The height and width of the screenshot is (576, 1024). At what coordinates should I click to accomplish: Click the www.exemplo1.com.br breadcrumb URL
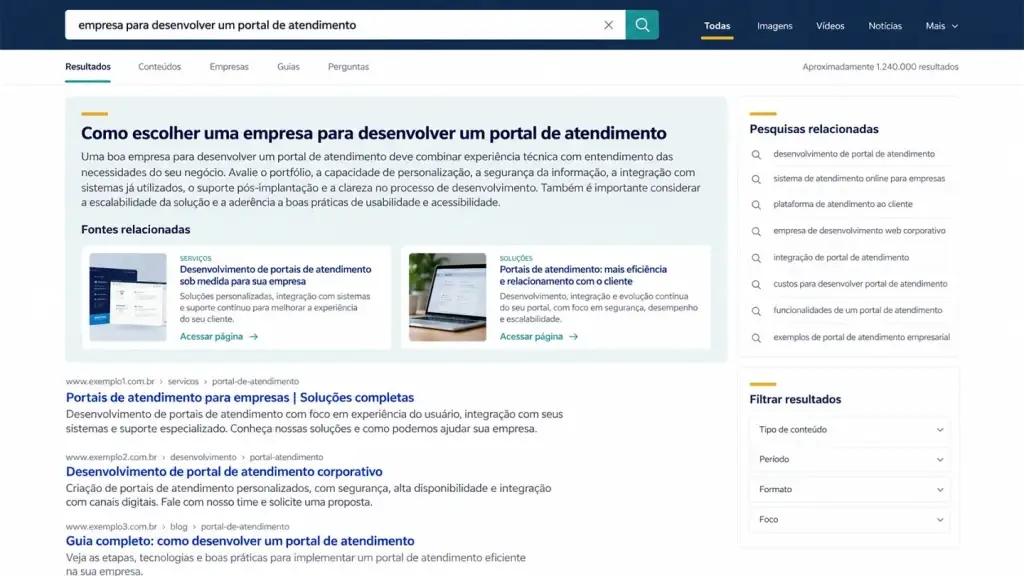(x=110, y=381)
